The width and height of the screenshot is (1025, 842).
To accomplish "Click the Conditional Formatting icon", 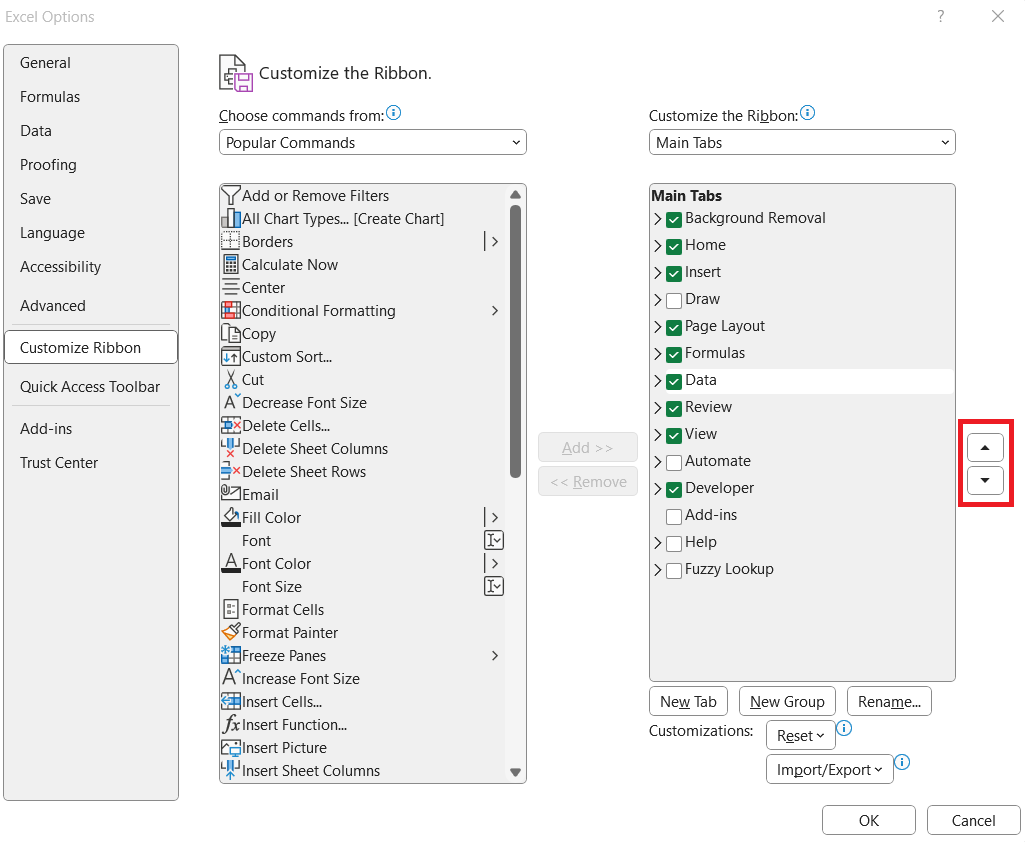I will pyautogui.click(x=231, y=310).
